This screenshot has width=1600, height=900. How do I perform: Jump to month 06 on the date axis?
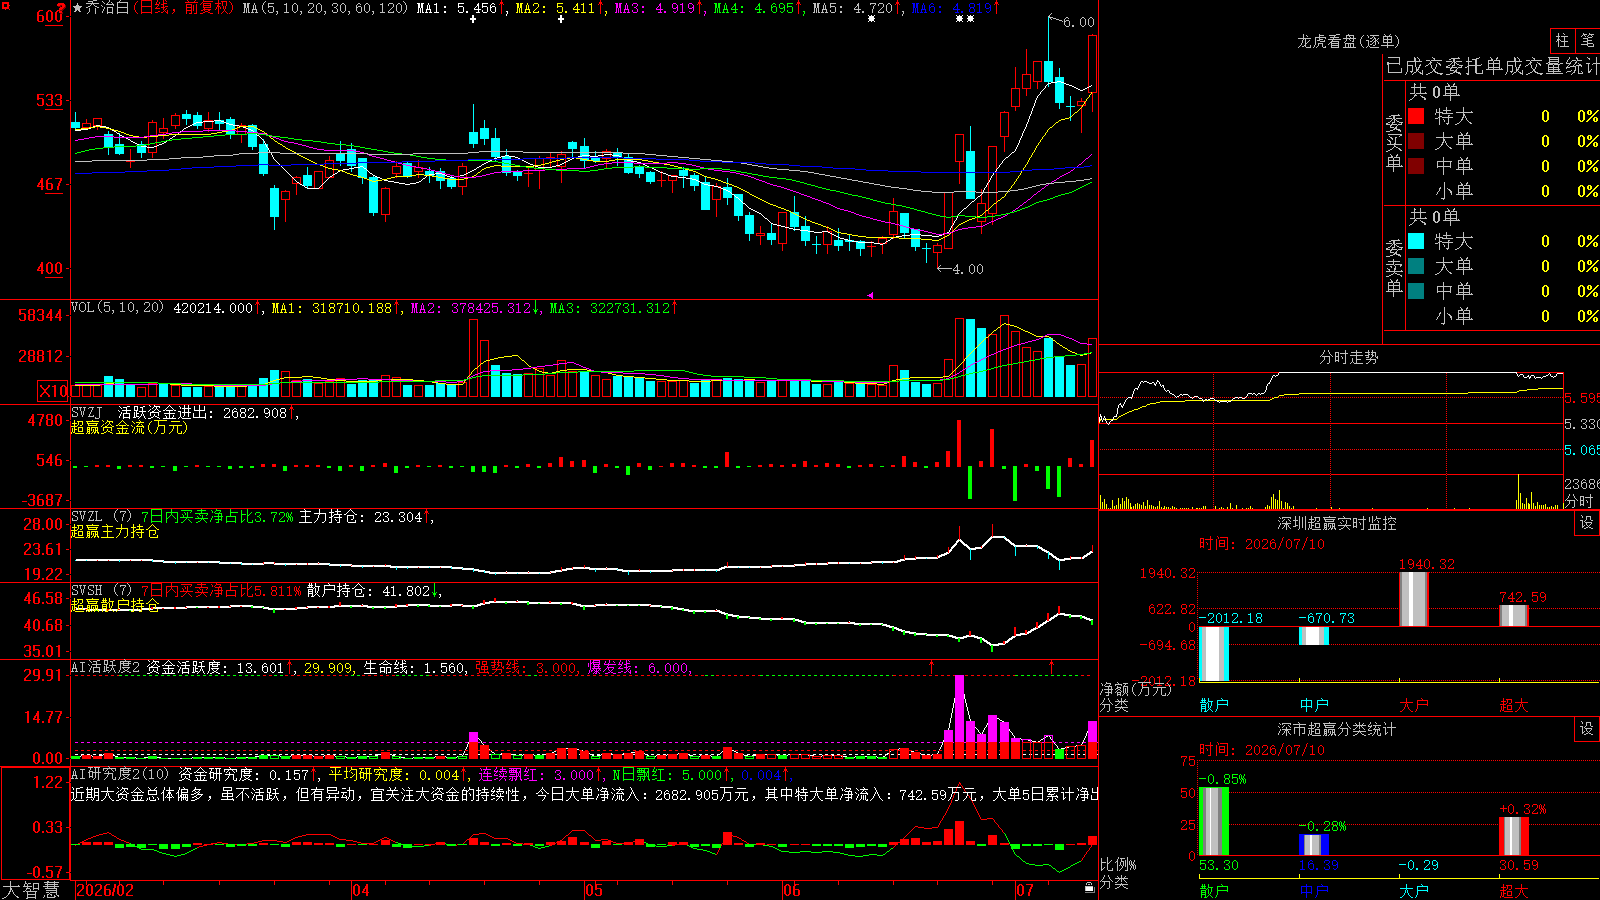coord(792,890)
